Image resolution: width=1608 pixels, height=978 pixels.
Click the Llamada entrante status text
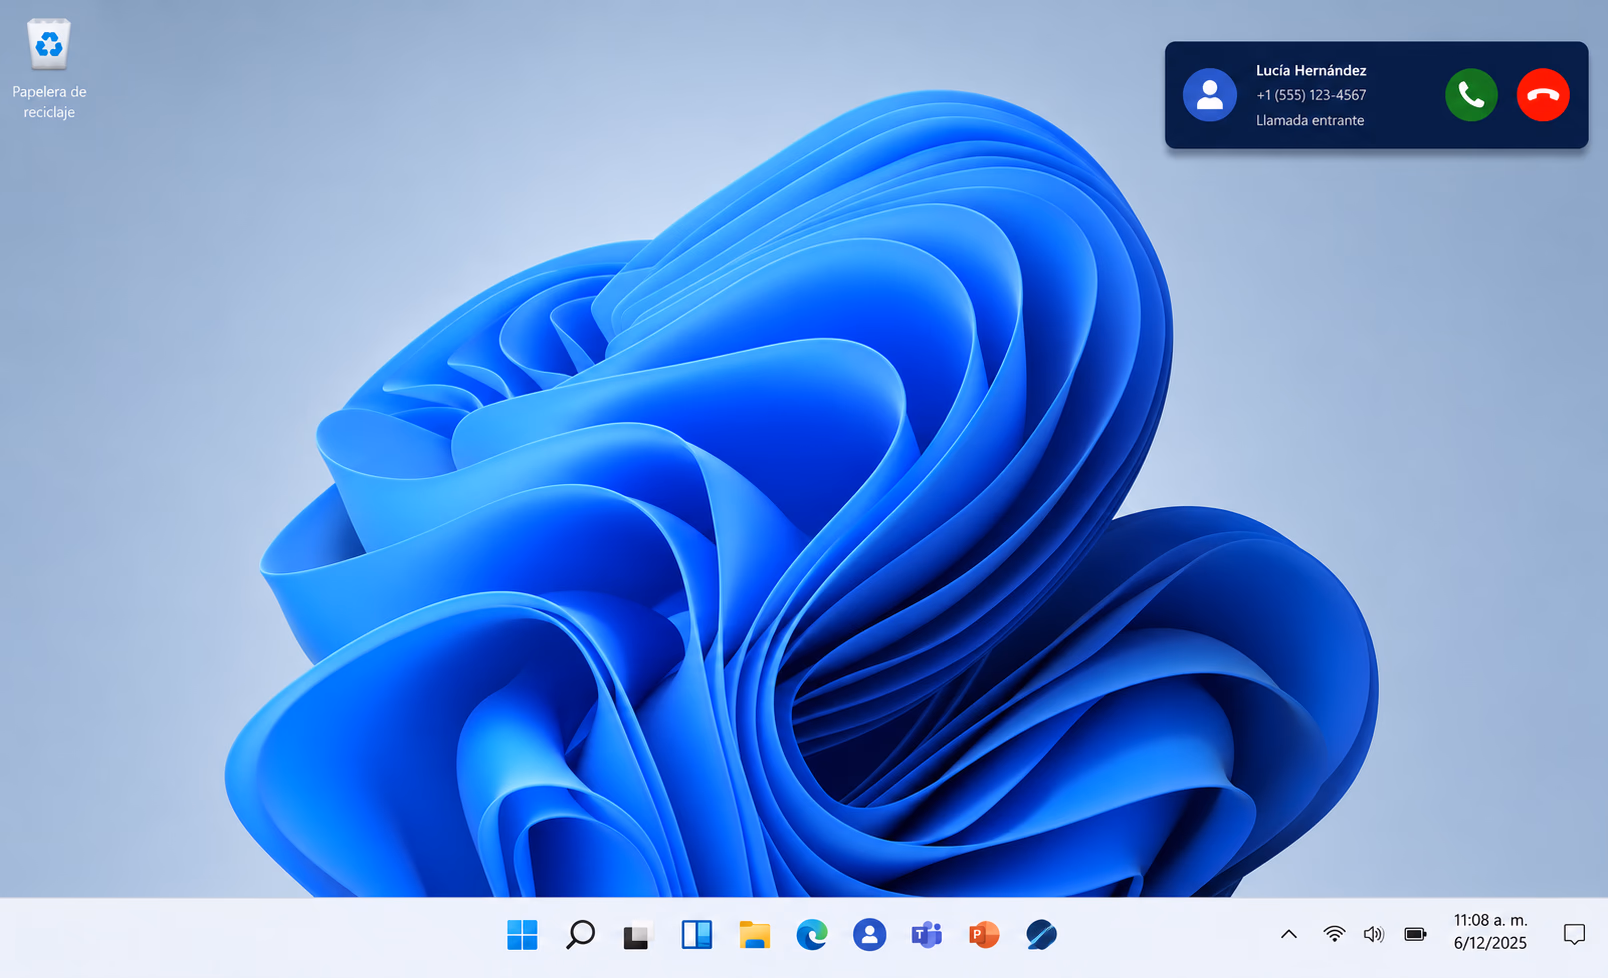tap(1310, 120)
